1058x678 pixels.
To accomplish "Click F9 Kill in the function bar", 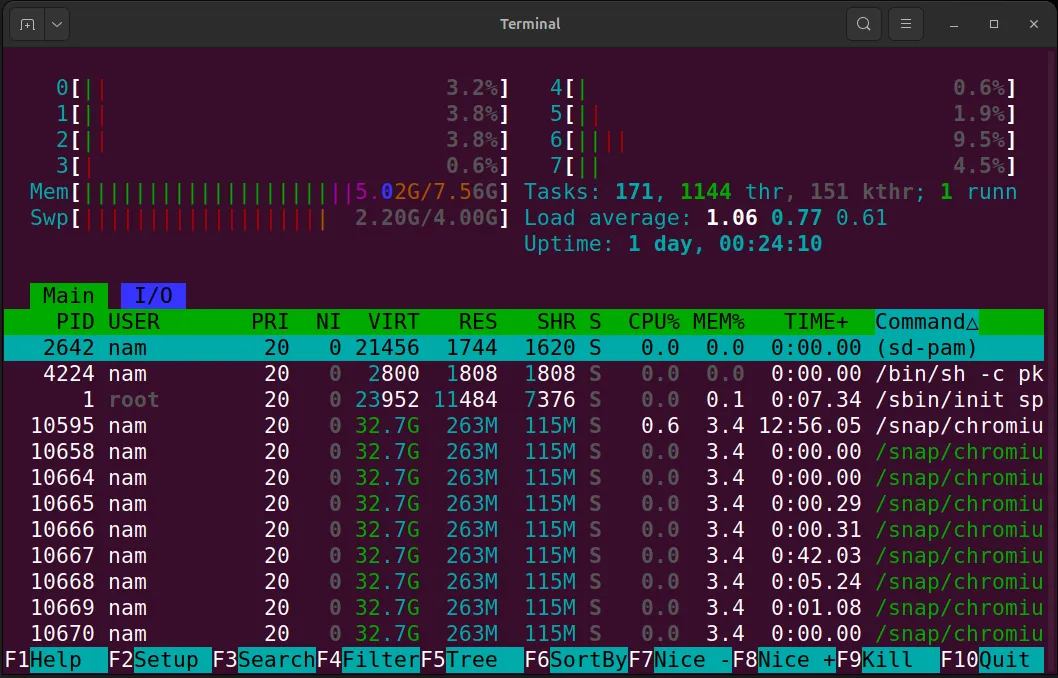I will point(887,660).
